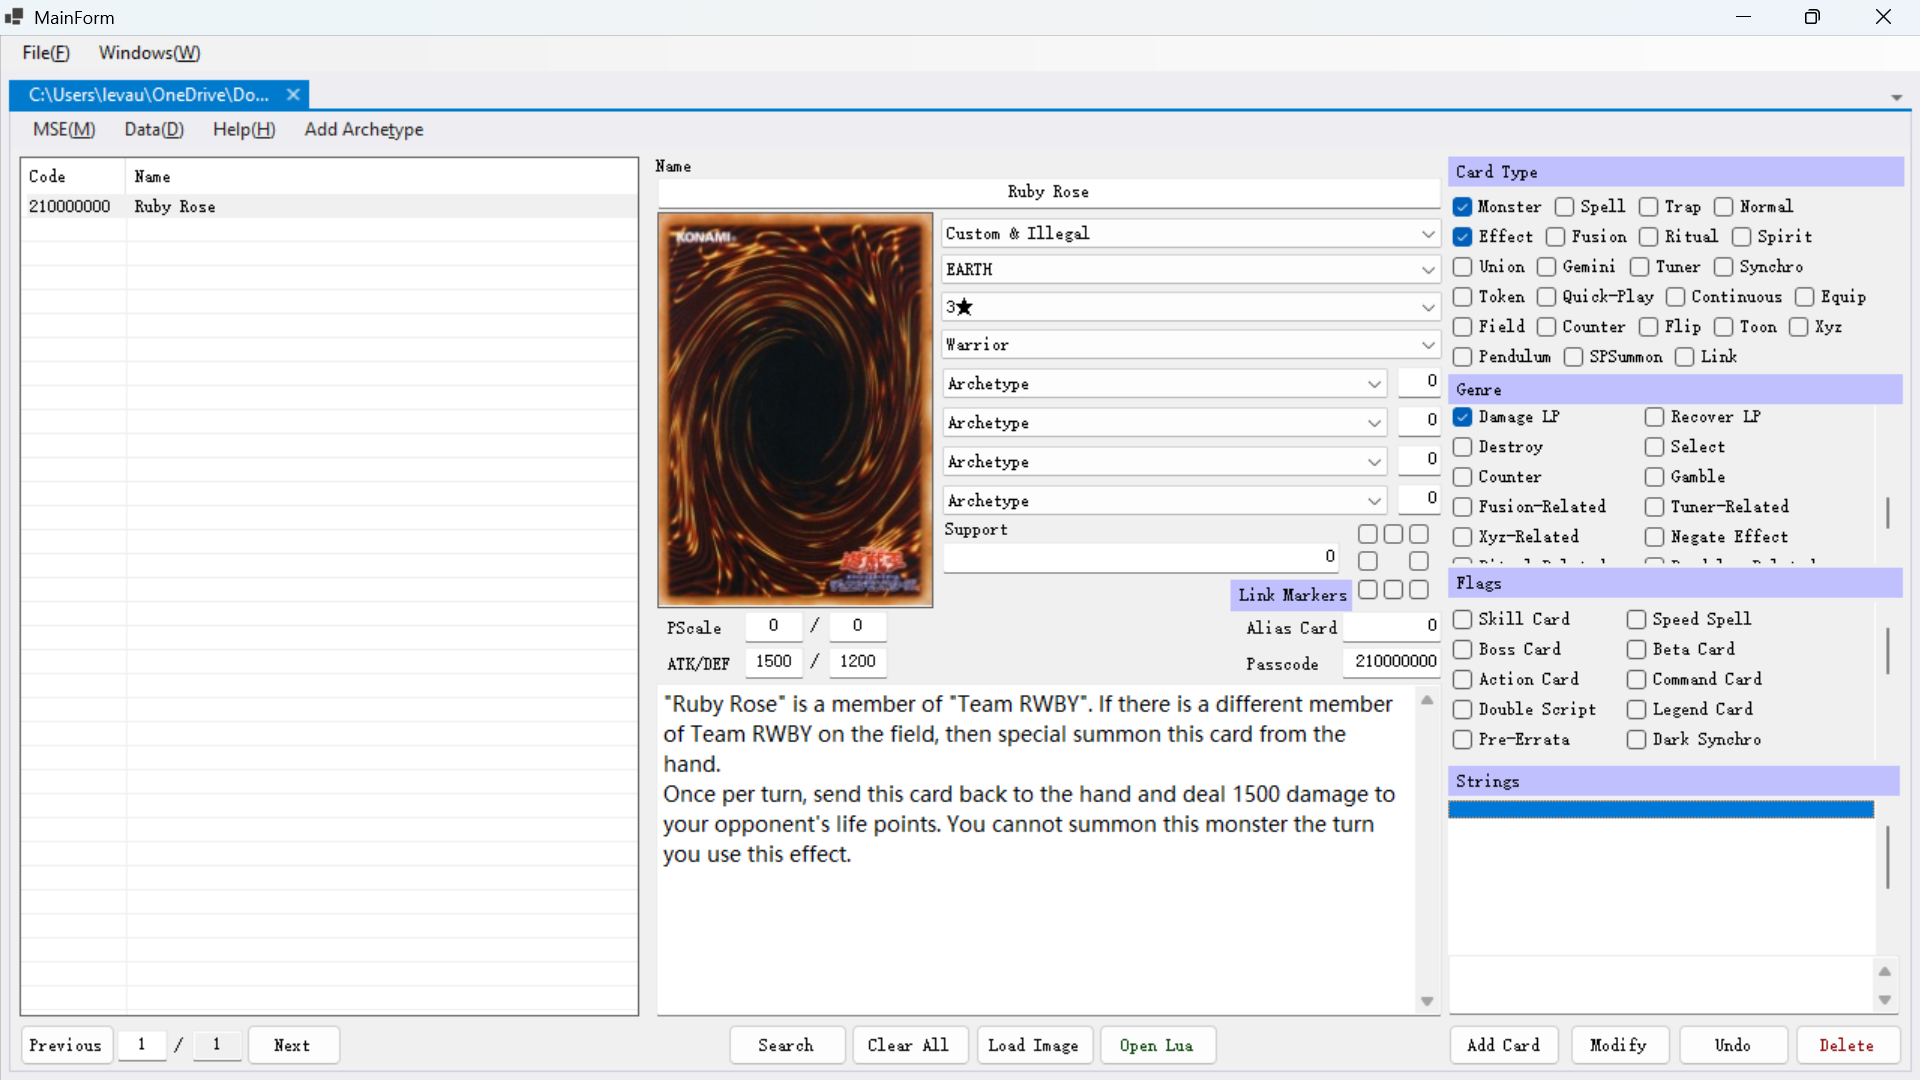This screenshot has height=1080, width=1920.
Task: Open the Custom & Illegal format dropdown
Action: (1428, 234)
